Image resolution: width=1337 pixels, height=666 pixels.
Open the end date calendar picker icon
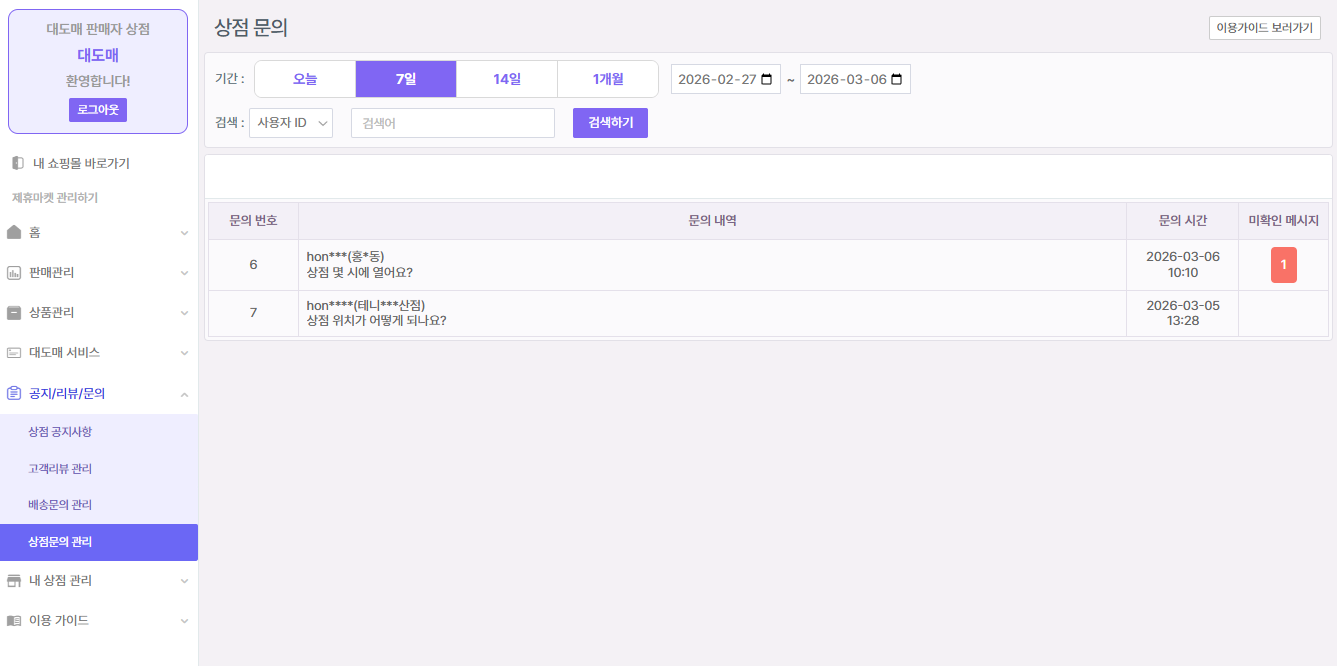(896, 79)
